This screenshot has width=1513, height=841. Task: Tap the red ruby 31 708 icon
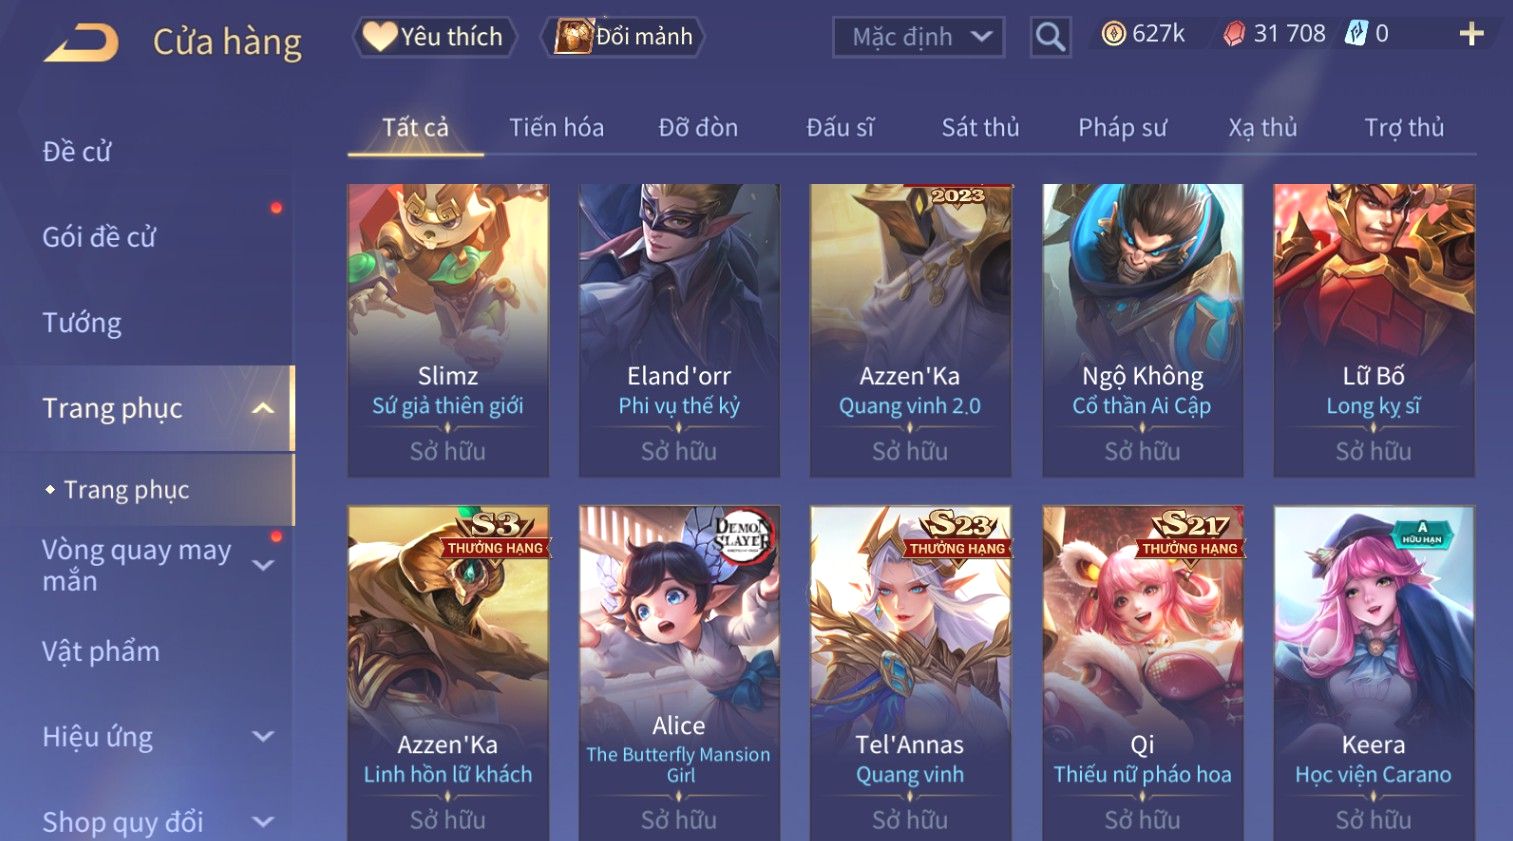tap(1235, 34)
